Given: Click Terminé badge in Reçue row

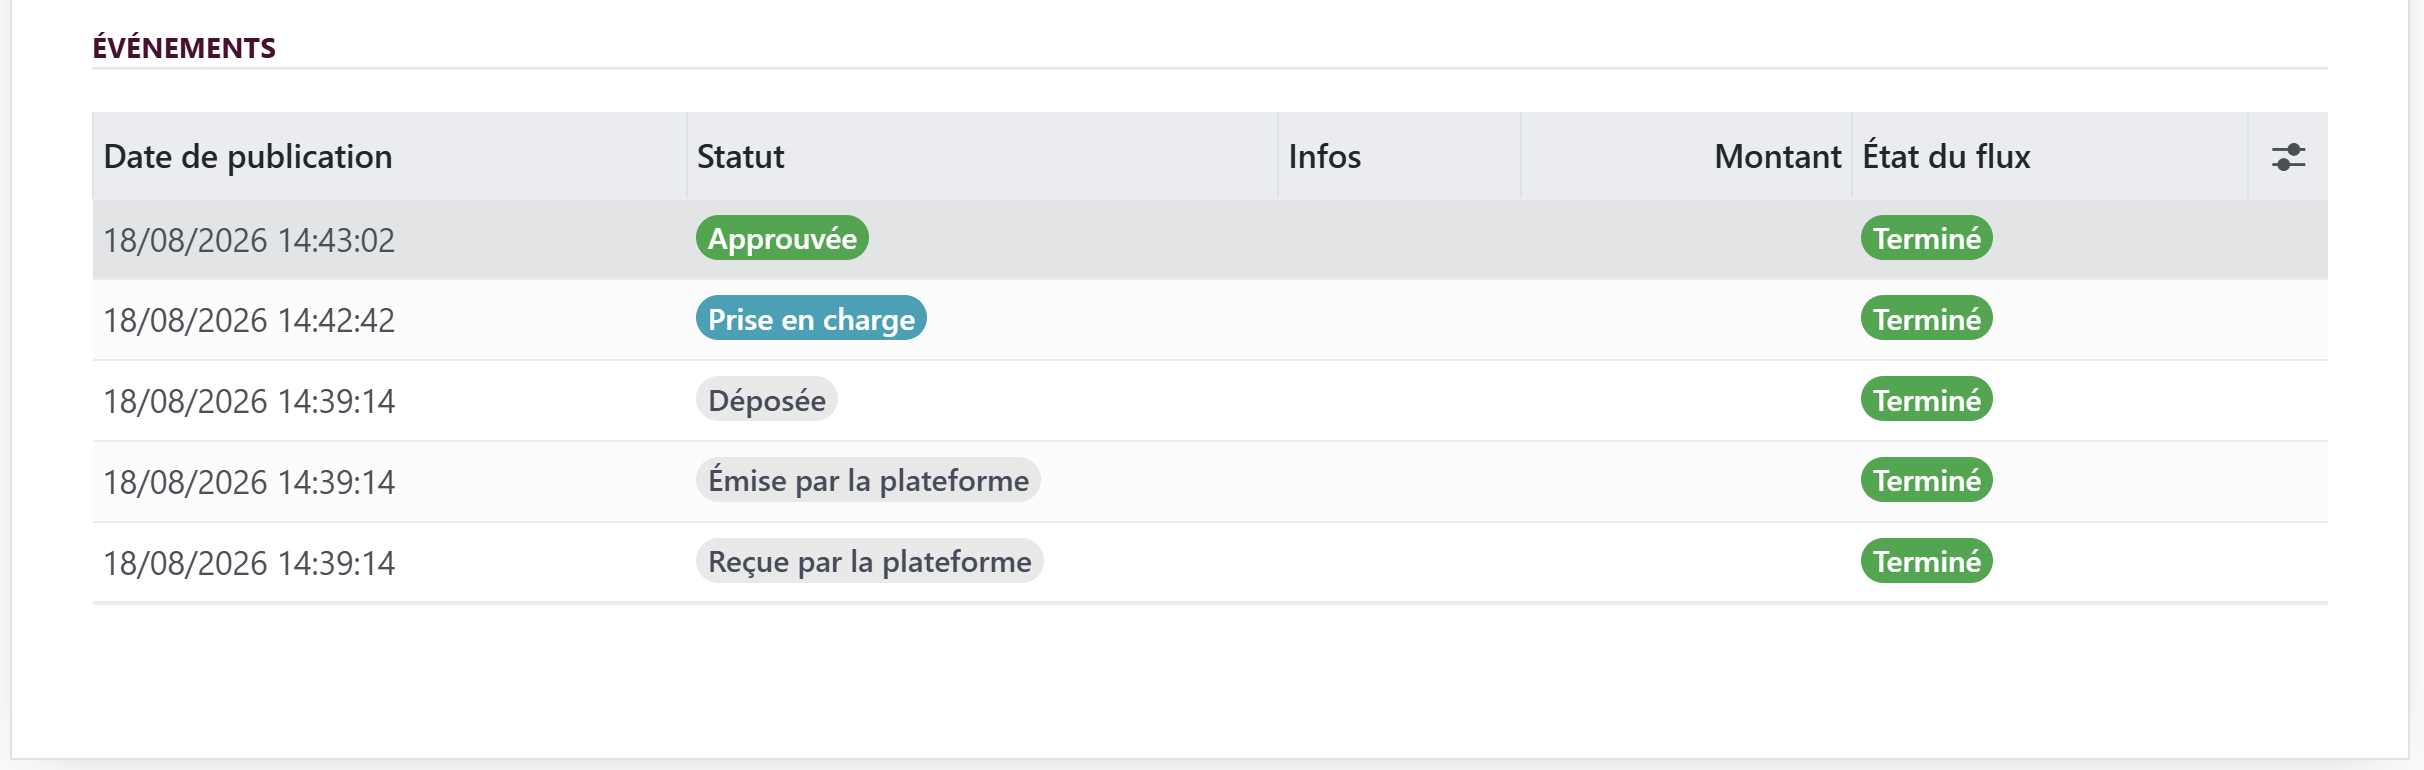Looking at the screenshot, I should tap(1927, 561).
